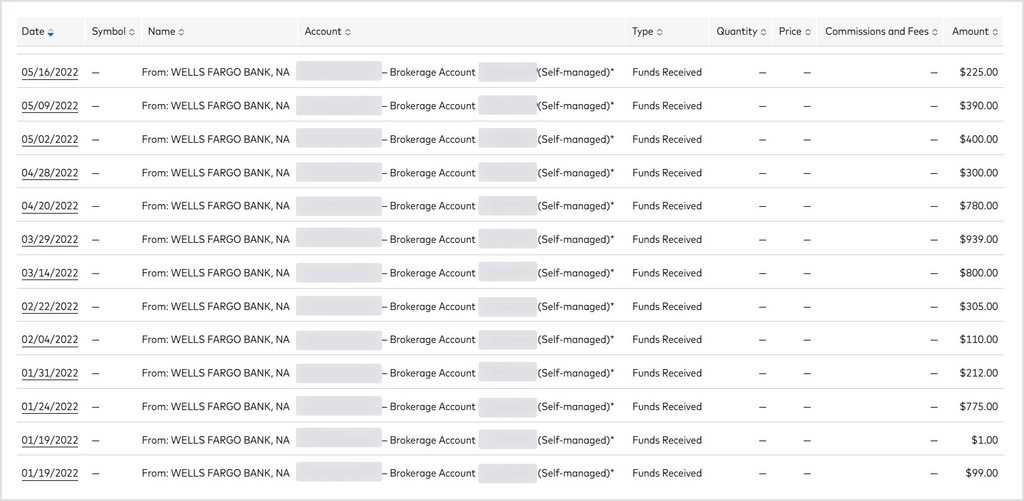Image resolution: width=1024 pixels, height=501 pixels.
Task: Sort table by Amount column
Action: point(975,31)
